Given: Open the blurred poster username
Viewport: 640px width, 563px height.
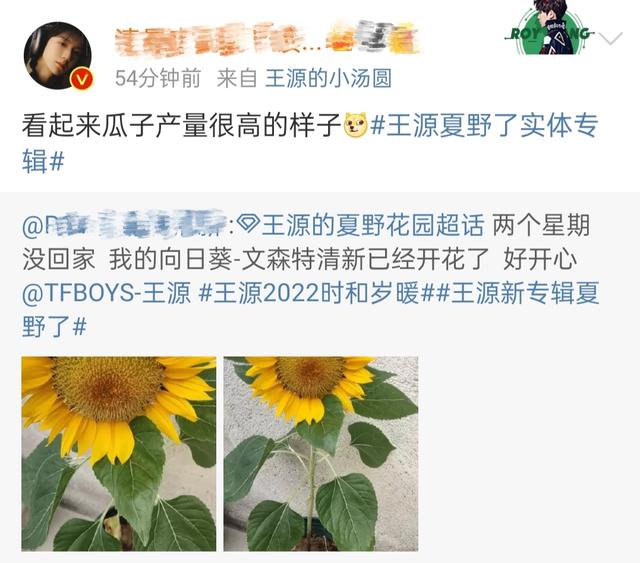Looking at the screenshot, I should coord(267,39).
